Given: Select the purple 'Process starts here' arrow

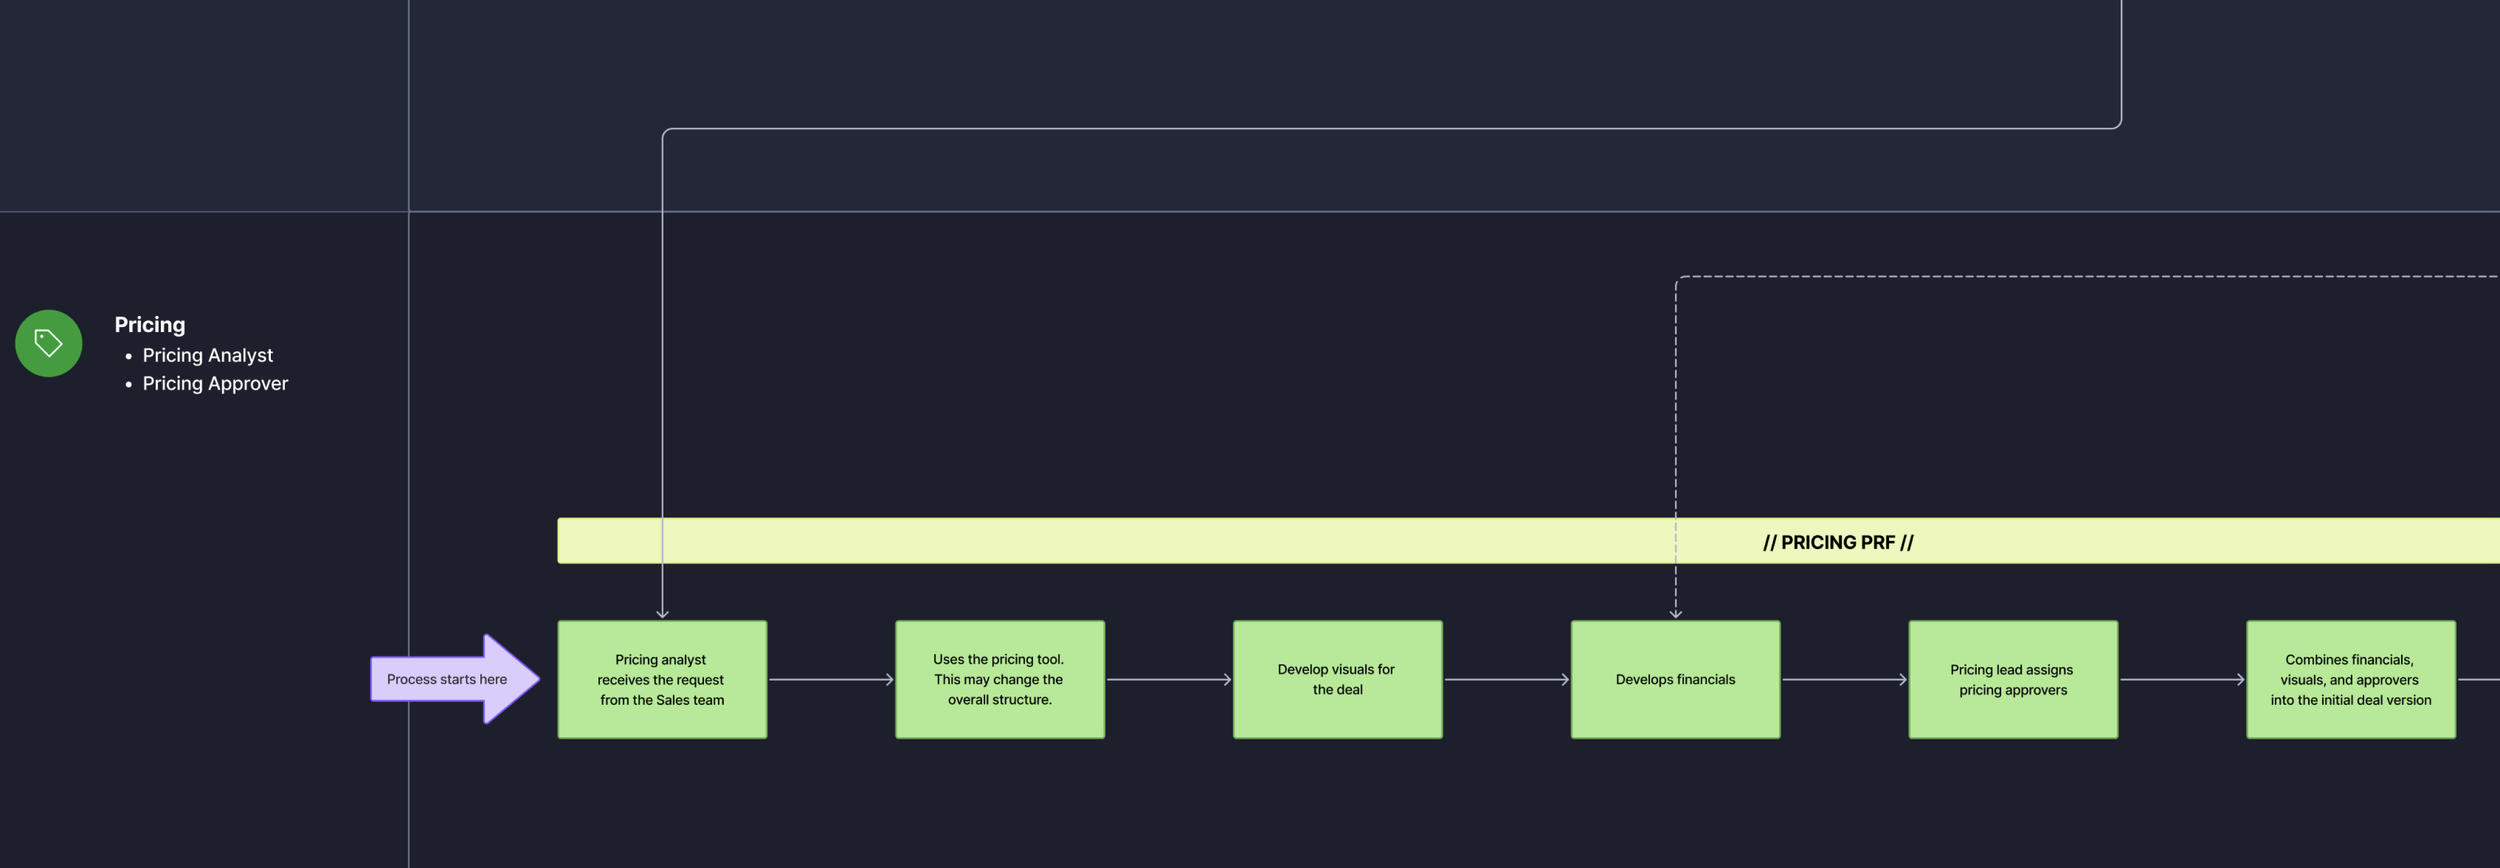Looking at the screenshot, I should click(455, 679).
